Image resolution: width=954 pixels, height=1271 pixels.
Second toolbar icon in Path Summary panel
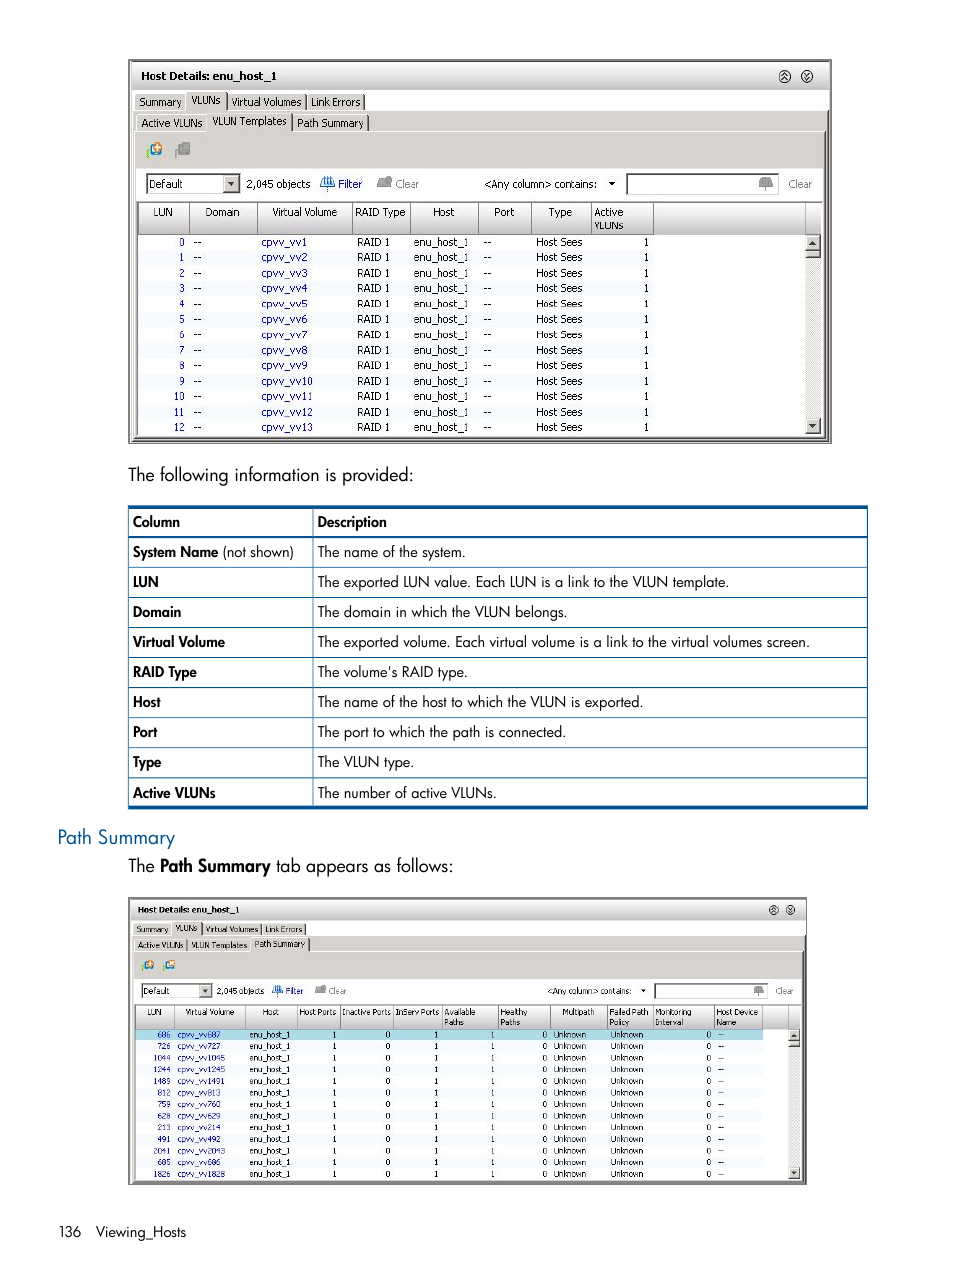[x=169, y=965]
